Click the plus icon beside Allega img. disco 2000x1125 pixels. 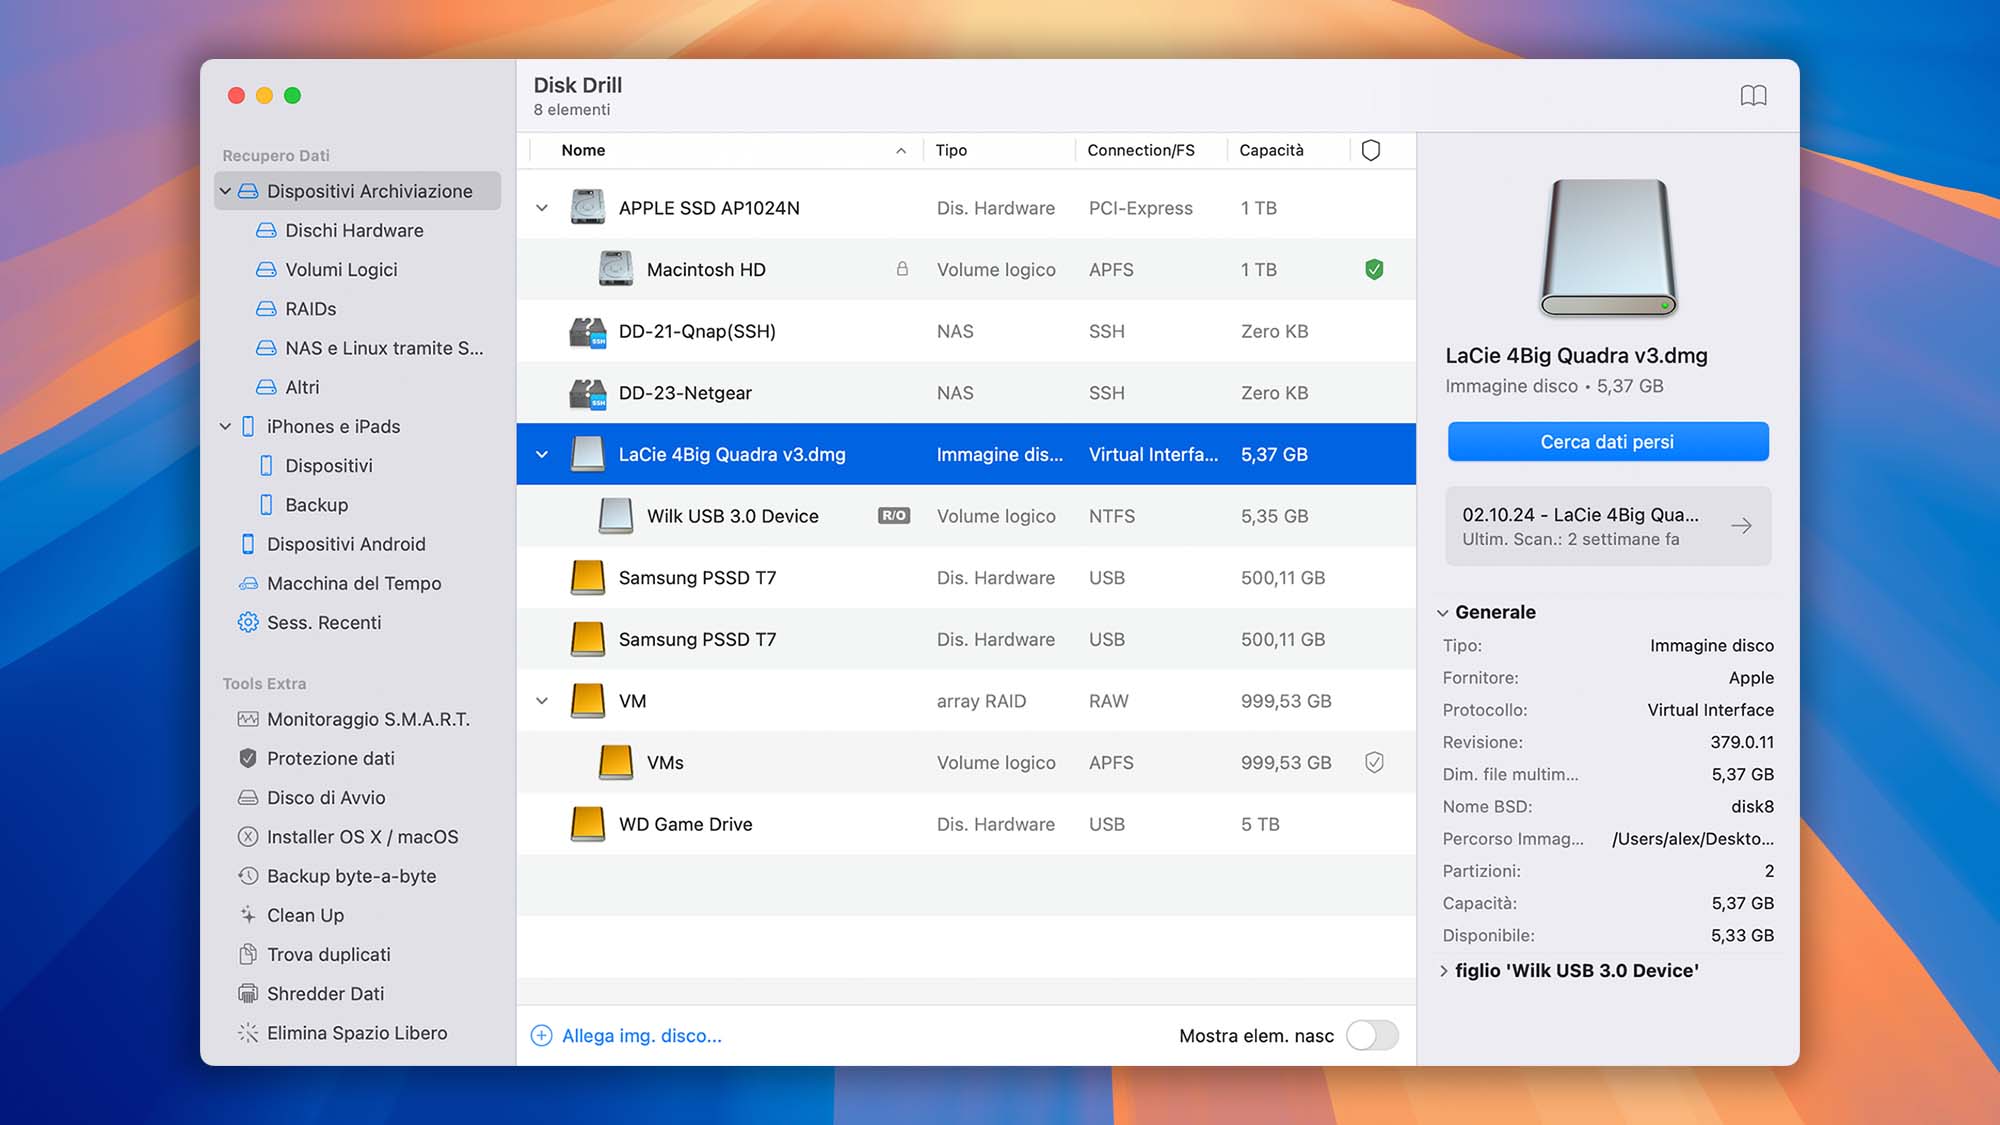click(x=541, y=1036)
